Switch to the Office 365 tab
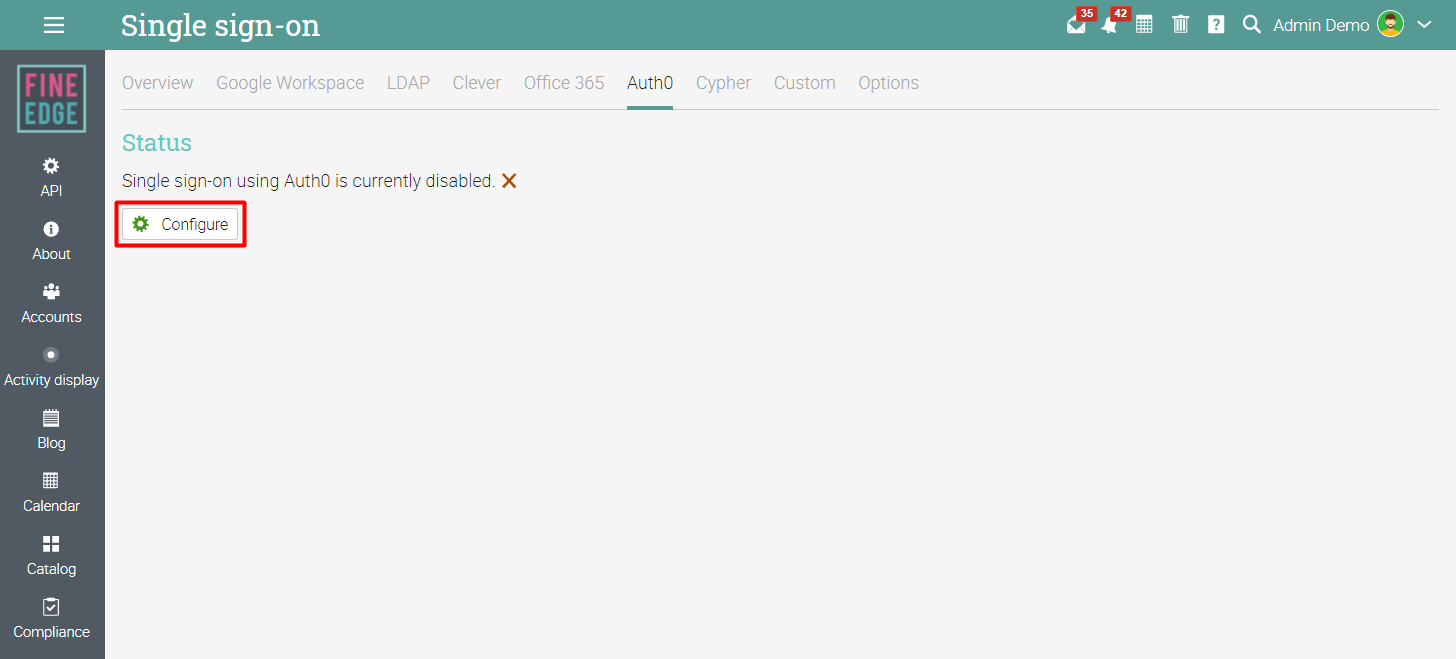Image resolution: width=1456 pixels, height=659 pixels. point(564,83)
